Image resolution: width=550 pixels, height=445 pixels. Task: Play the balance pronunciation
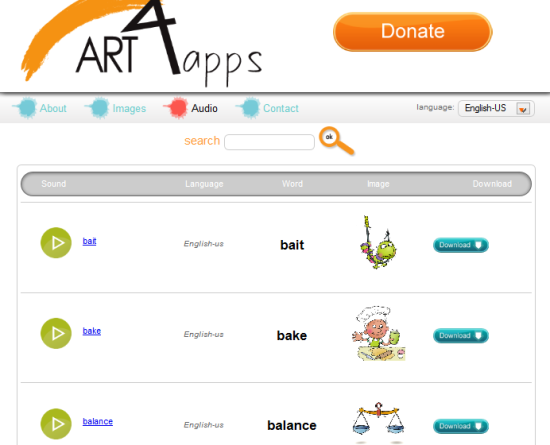[56, 424]
